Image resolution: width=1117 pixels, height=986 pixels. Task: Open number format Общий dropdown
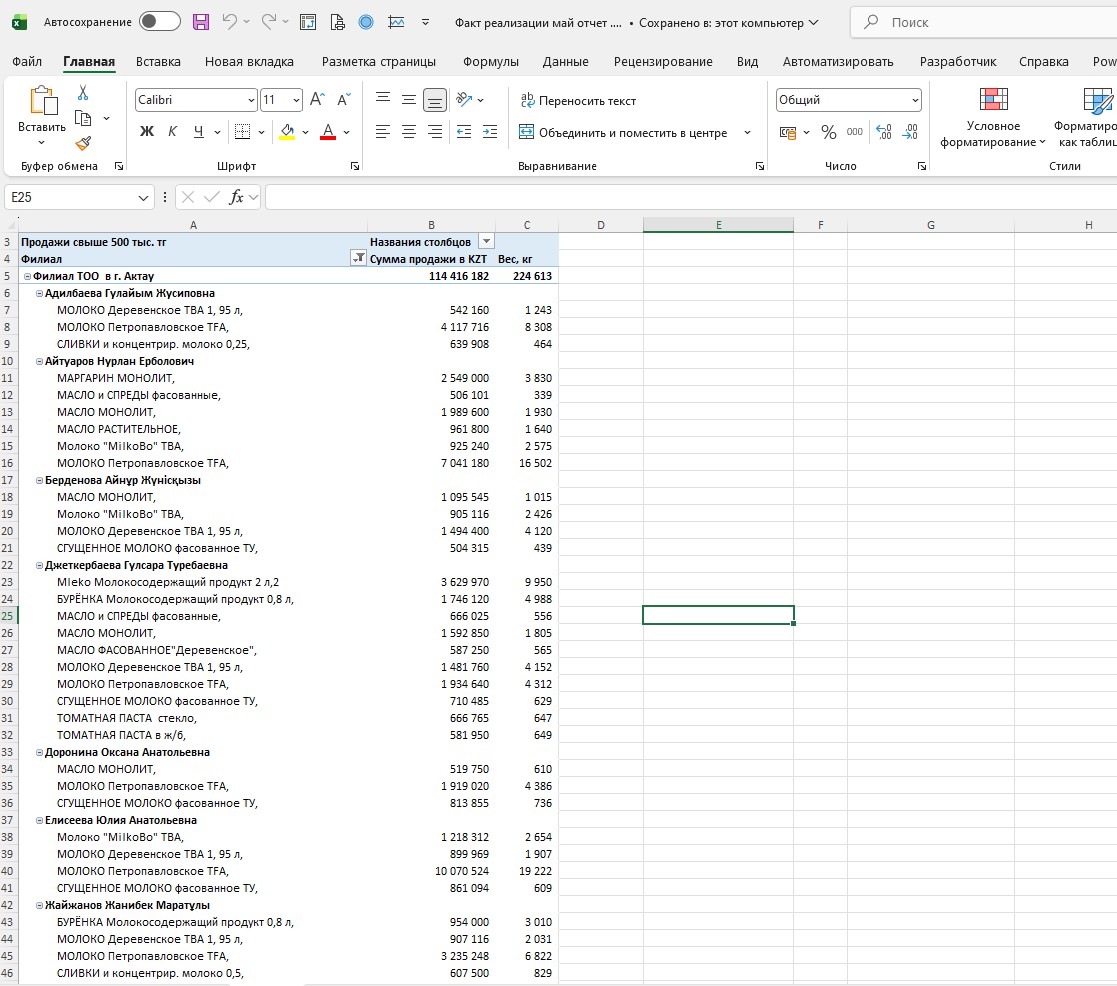pos(915,100)
